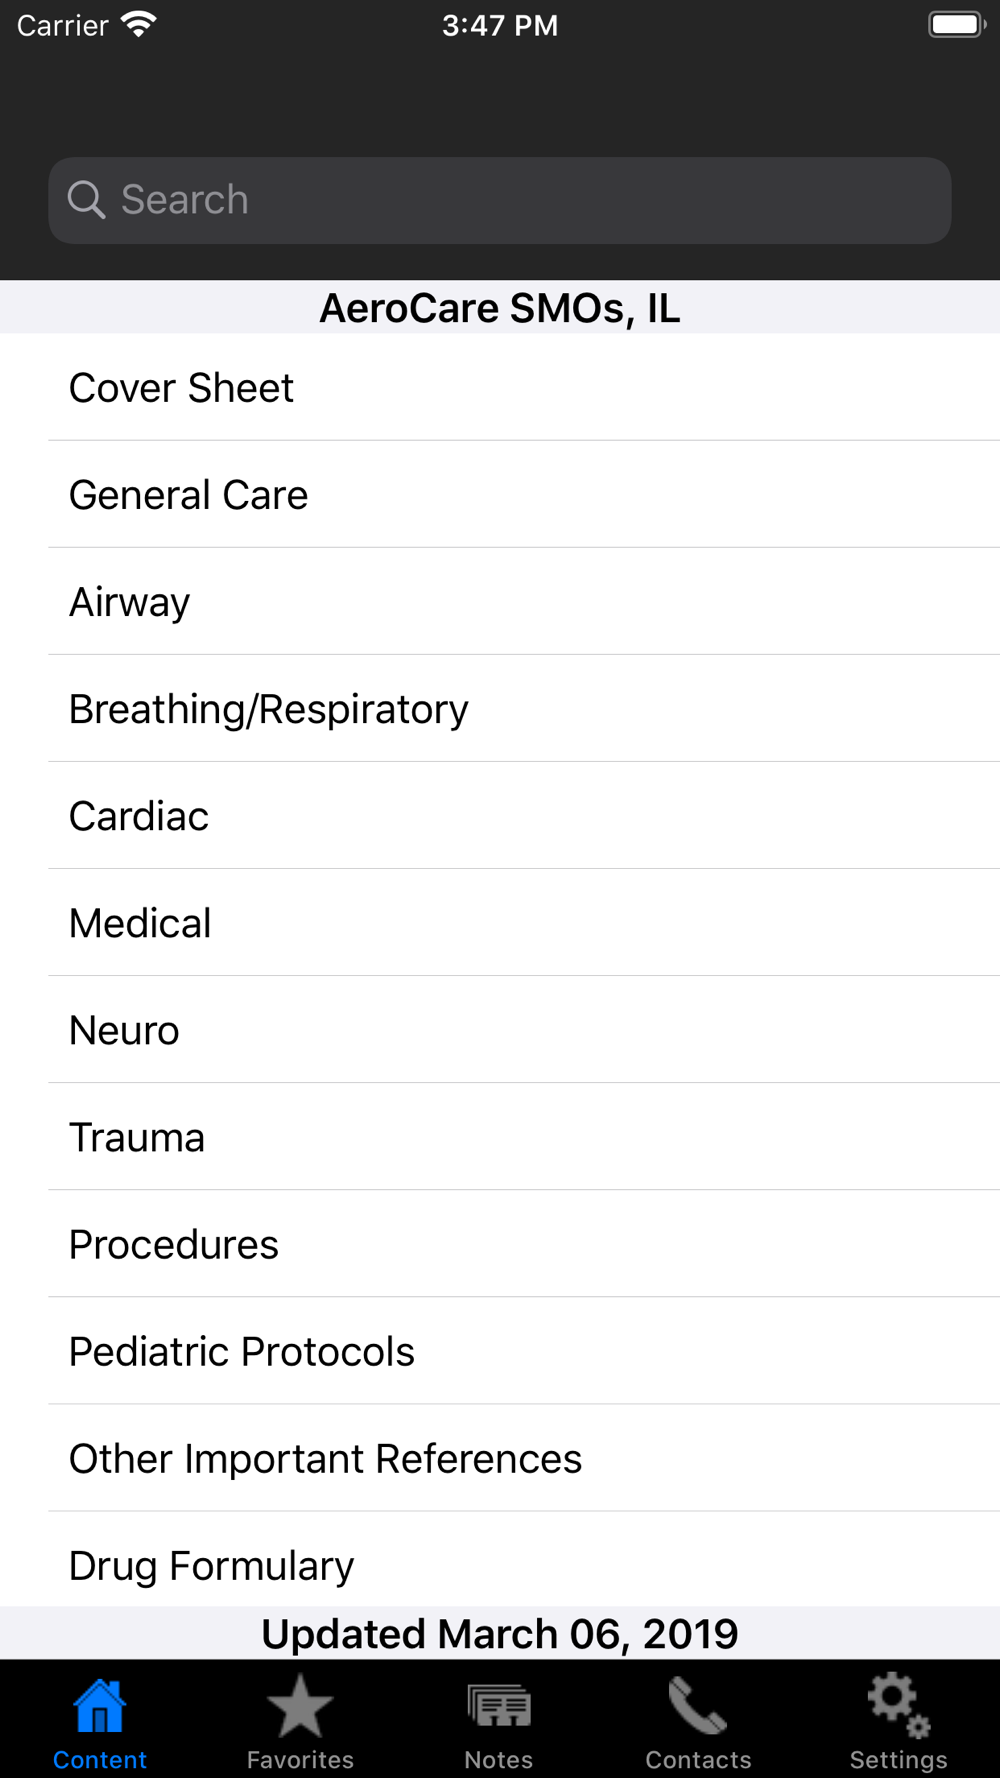Click the magnifying glass search icon
Image resolution: width=1000 pixels, height=1778 pixels.
[x=87, y=200]
